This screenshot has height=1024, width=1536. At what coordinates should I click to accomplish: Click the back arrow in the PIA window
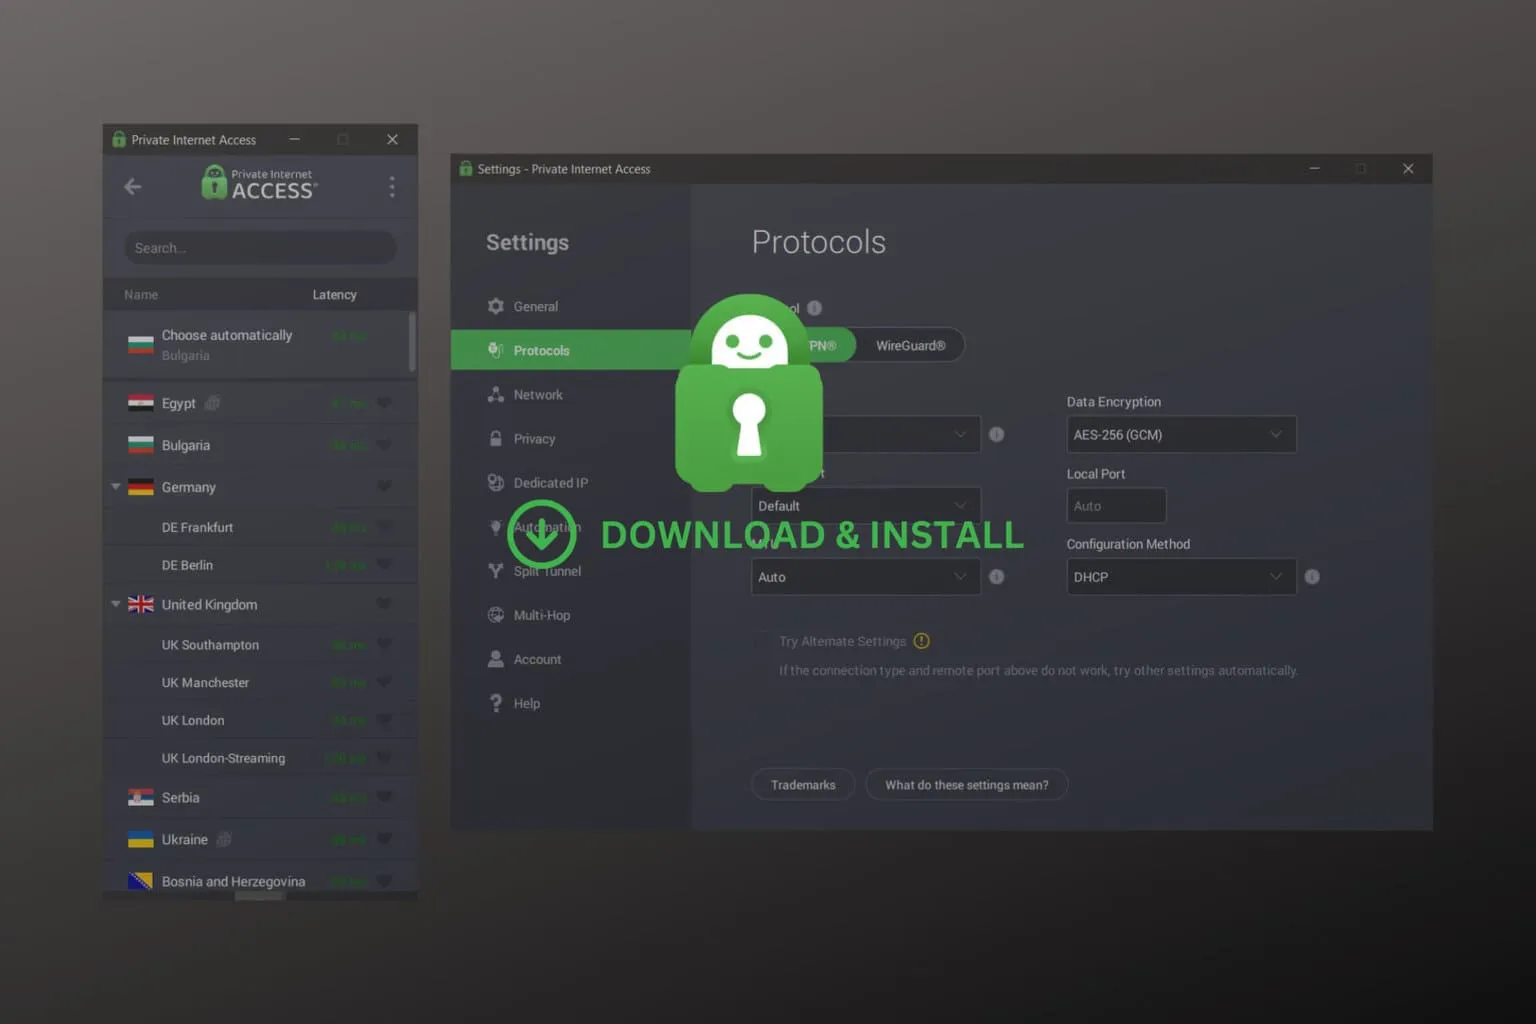click(132, 187)
